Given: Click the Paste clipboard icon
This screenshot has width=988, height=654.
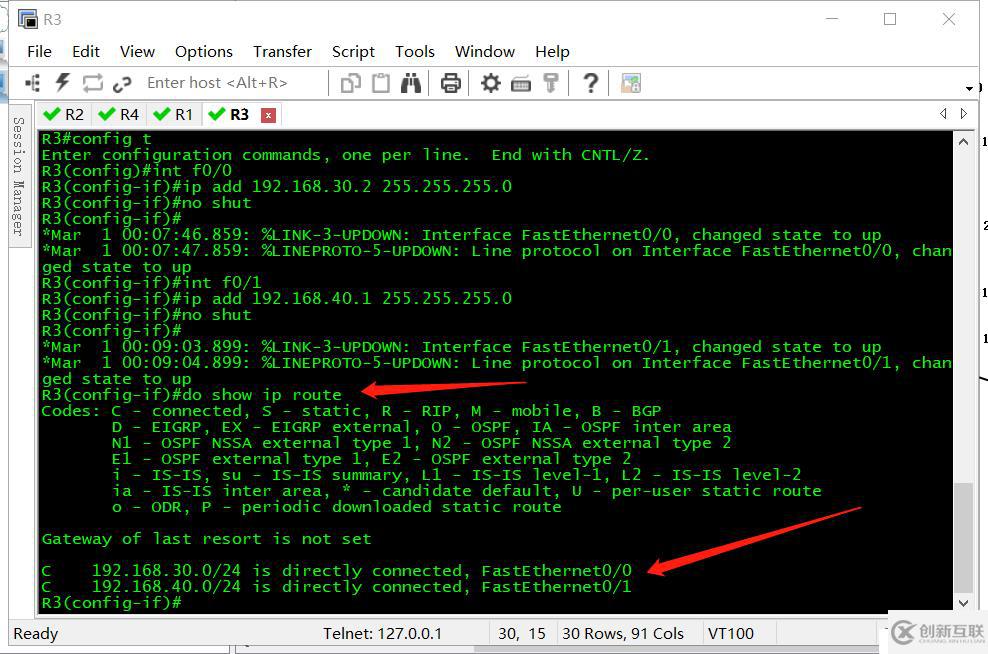Looking at the screenshot, I should pos(381,83).
